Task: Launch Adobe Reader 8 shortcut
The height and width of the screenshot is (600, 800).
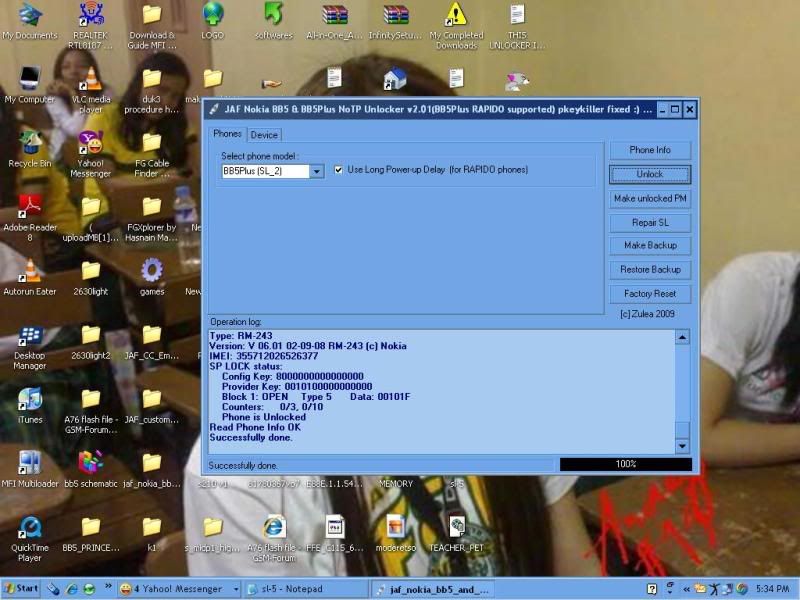Action: [x=30, y=218]
